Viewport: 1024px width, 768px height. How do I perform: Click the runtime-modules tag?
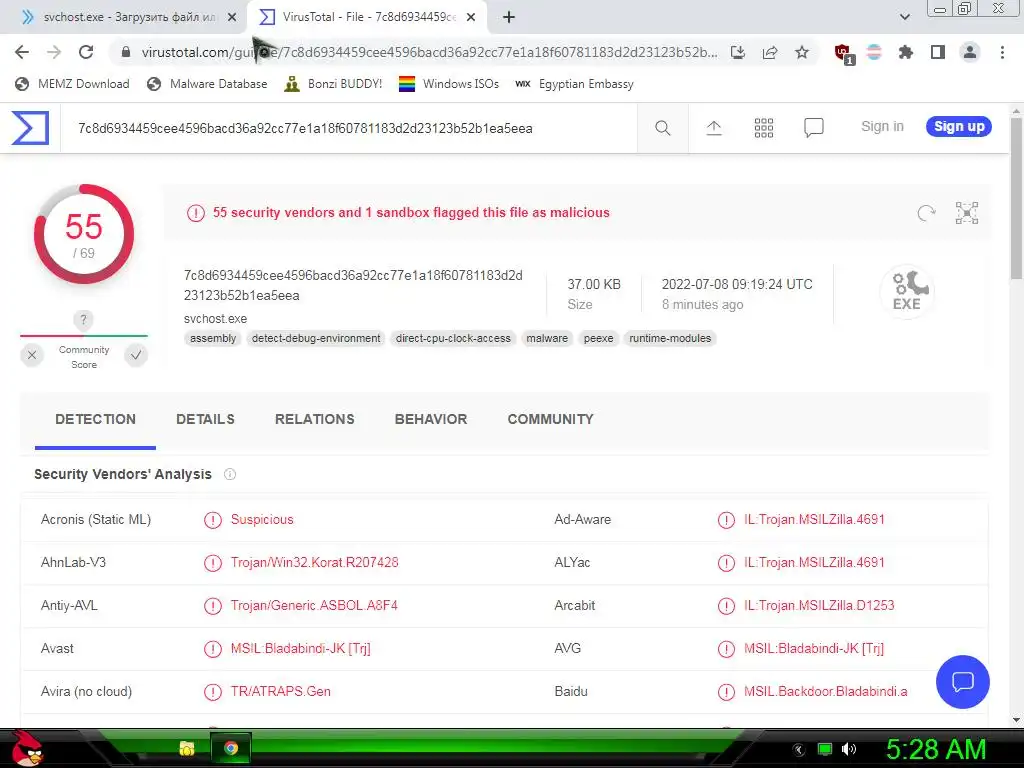(x=670, y=338)
